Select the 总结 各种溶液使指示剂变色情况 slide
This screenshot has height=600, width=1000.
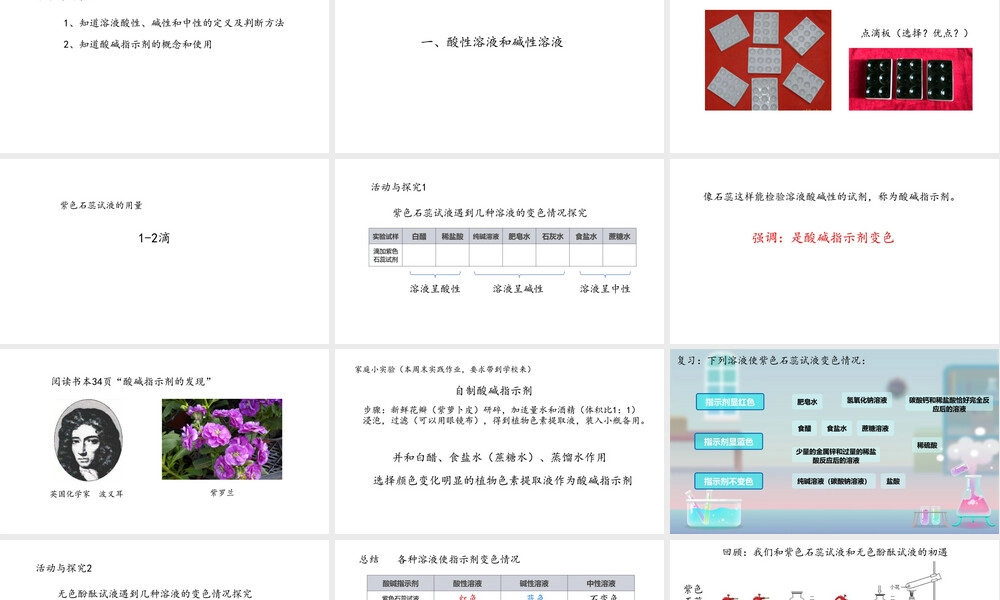coord(499,570)
